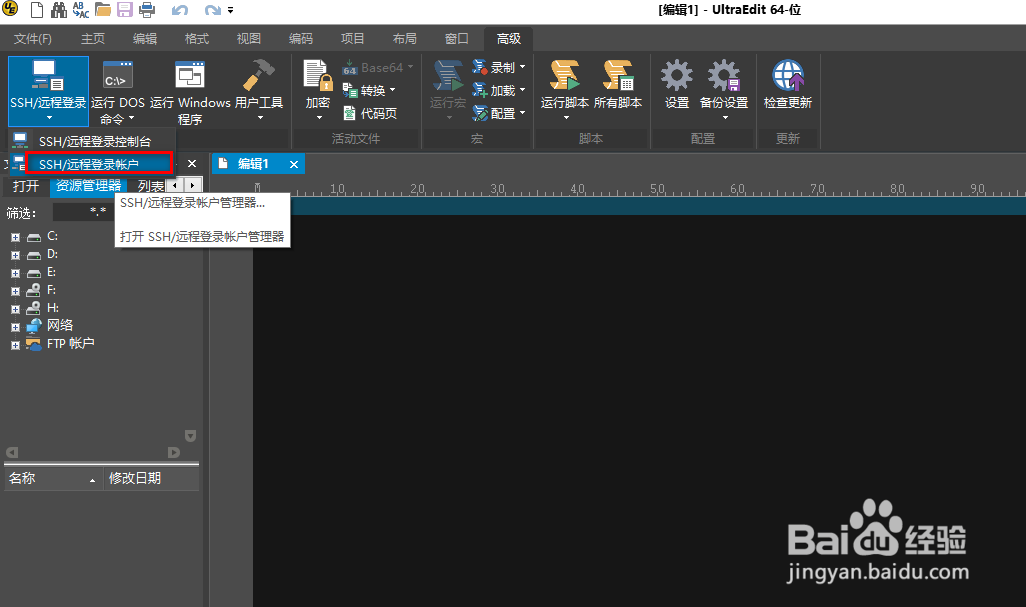Select SSH/远程登录帐户 menu entry
The image size is (1026, 607).
pos(92,164)
